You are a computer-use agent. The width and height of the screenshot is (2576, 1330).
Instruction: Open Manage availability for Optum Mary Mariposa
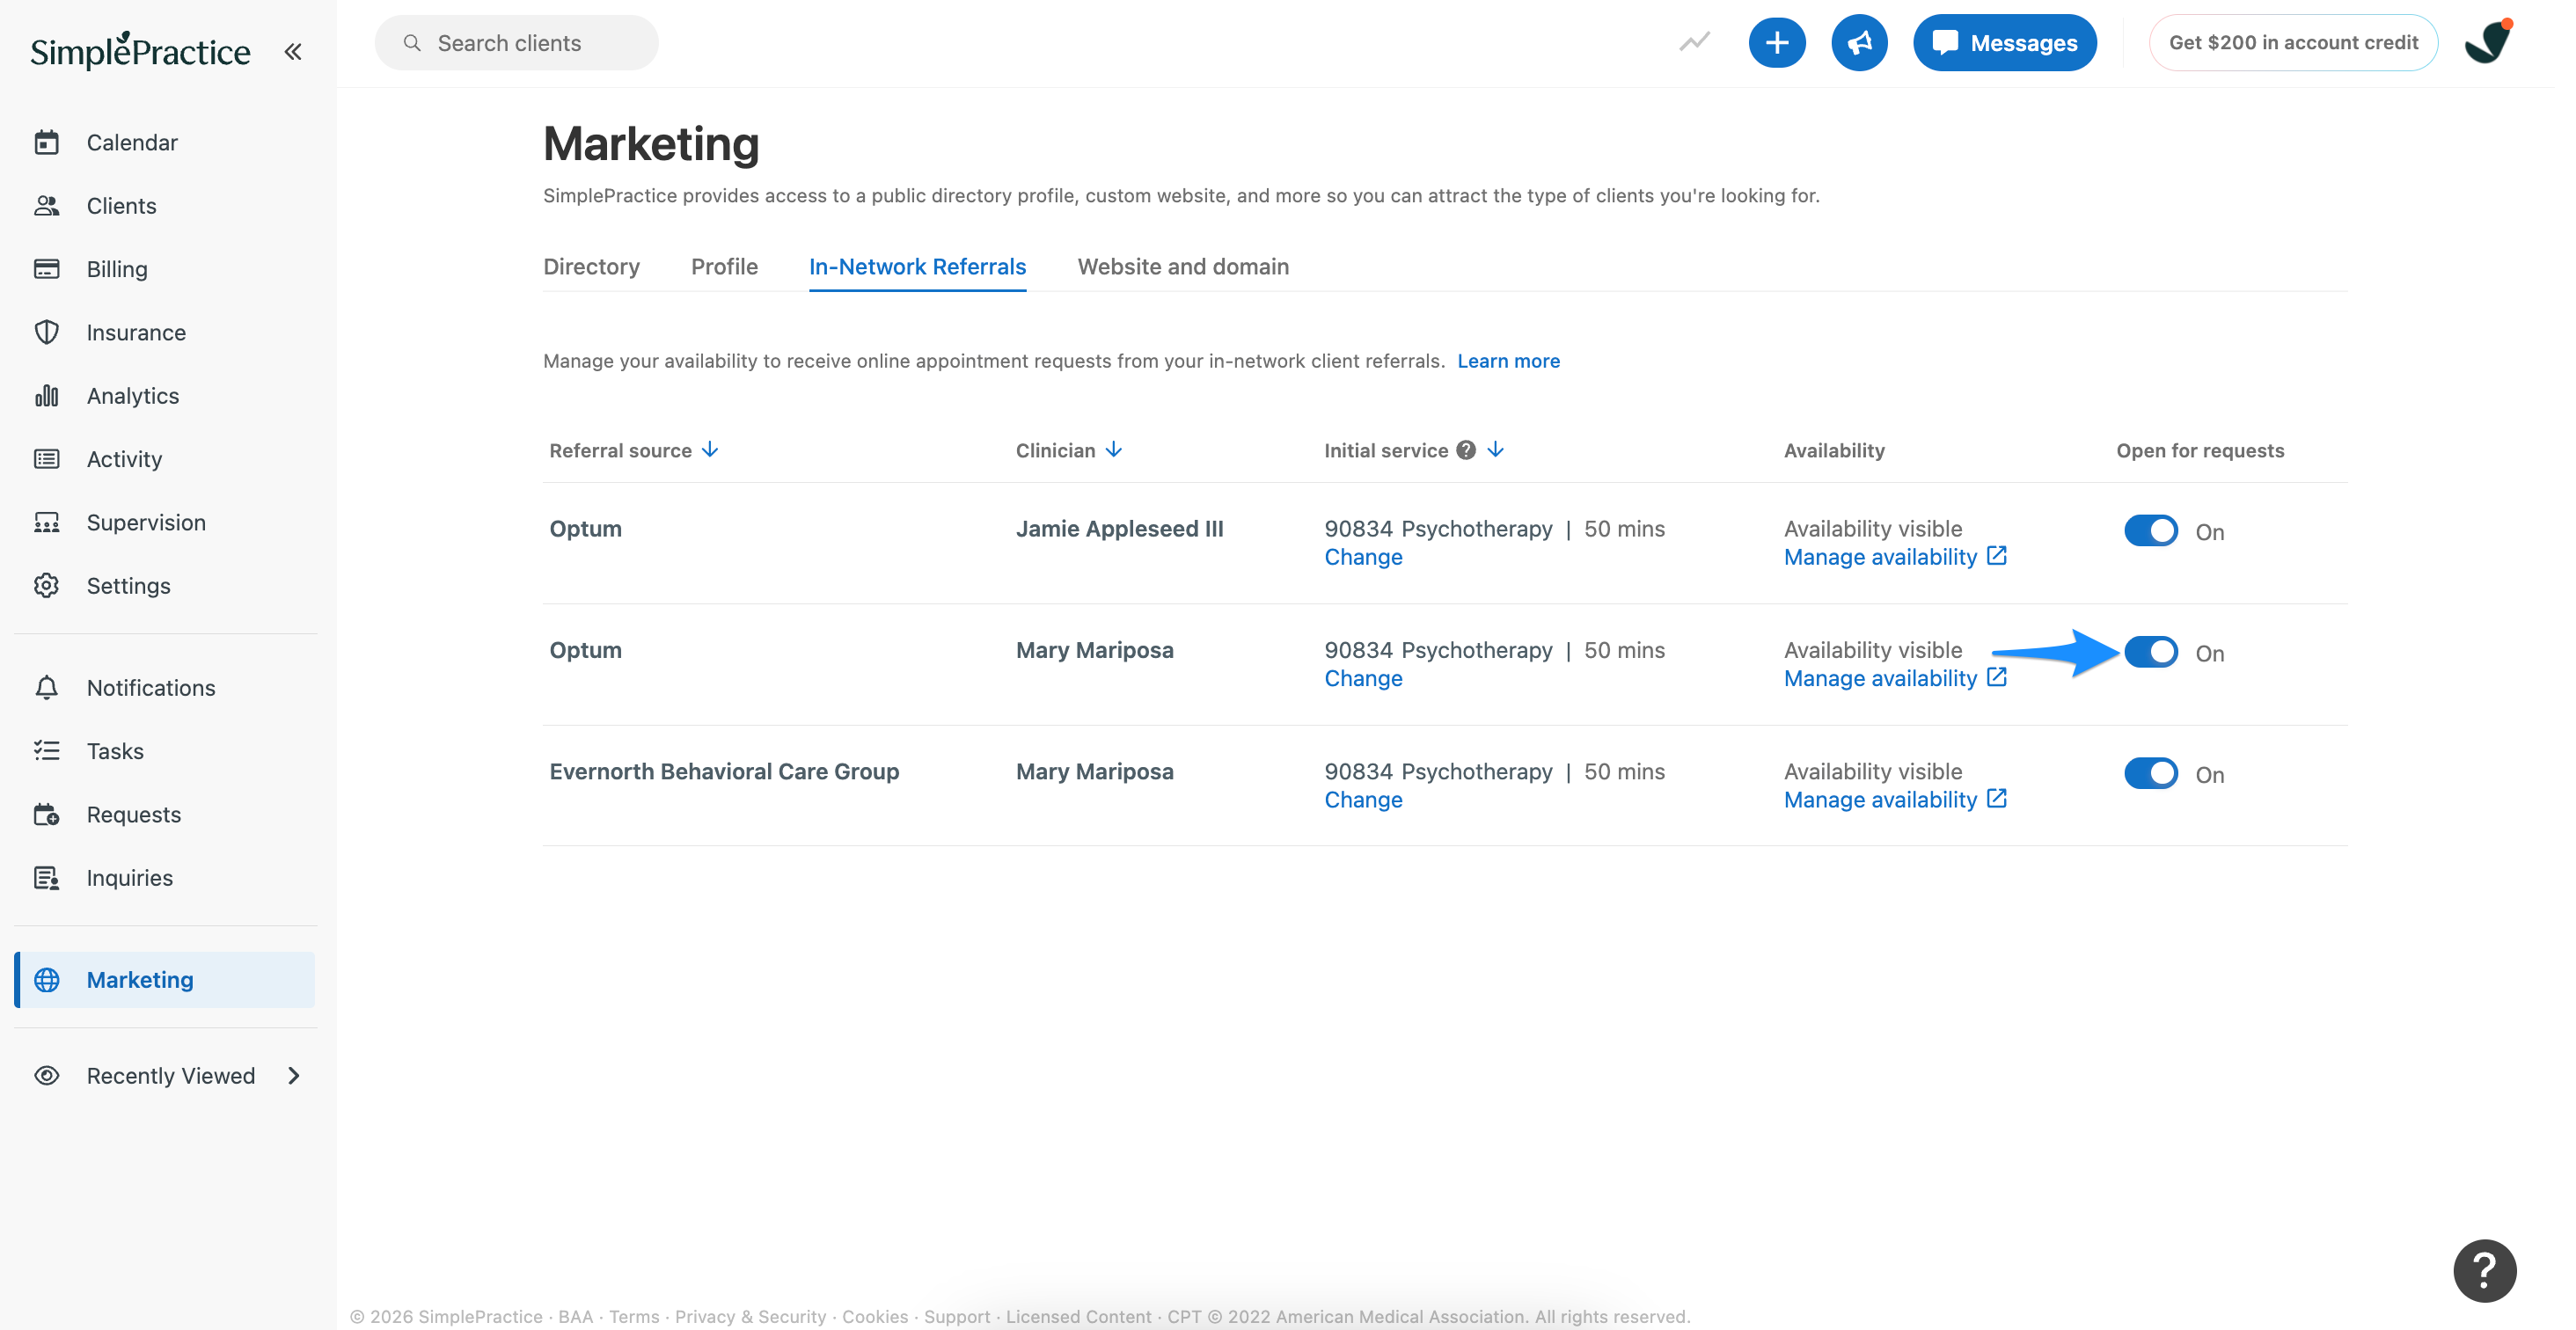point(1895,678)
